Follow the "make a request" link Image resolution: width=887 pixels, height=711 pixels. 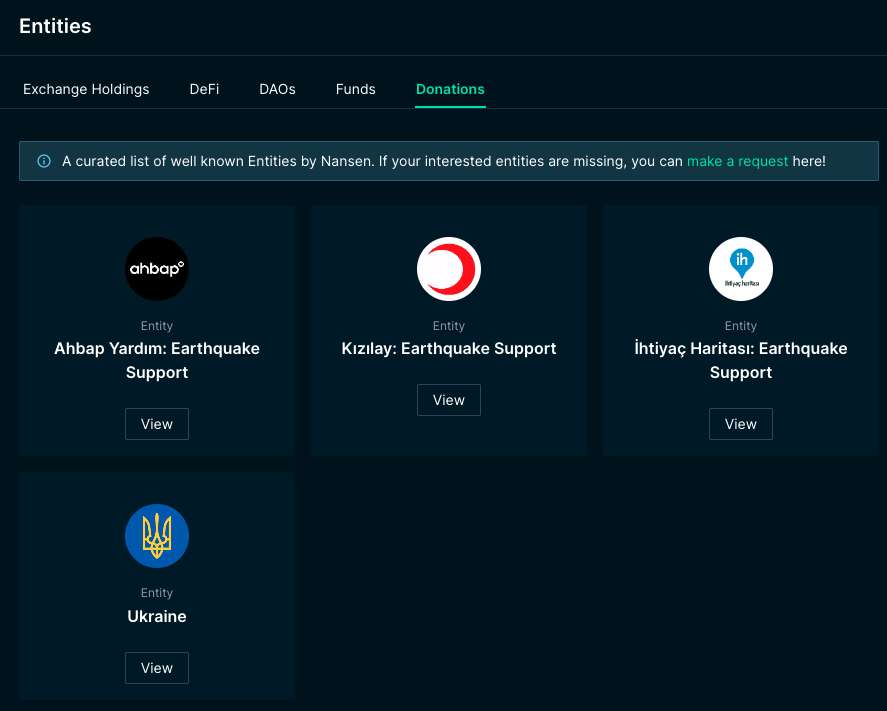tap(737, 161)
